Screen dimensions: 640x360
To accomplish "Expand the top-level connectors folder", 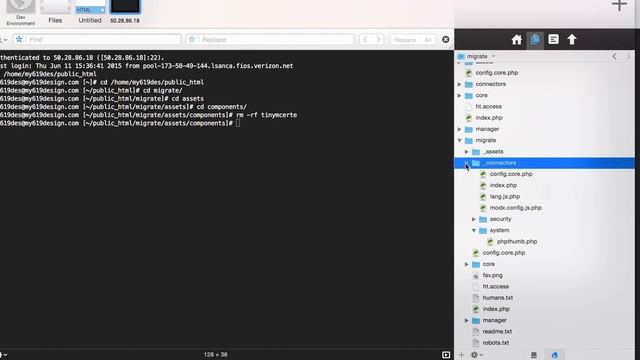I will pos(460,84).
